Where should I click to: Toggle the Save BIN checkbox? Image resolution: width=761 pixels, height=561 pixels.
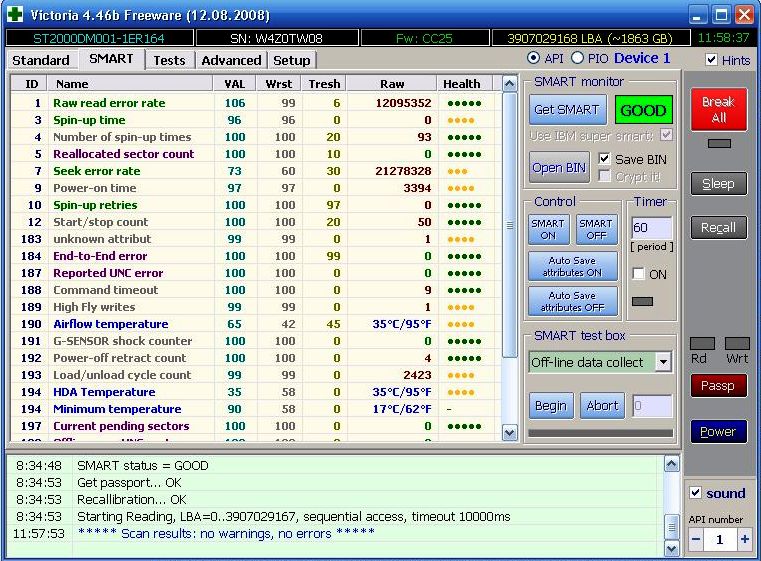(x=604, y=159)
